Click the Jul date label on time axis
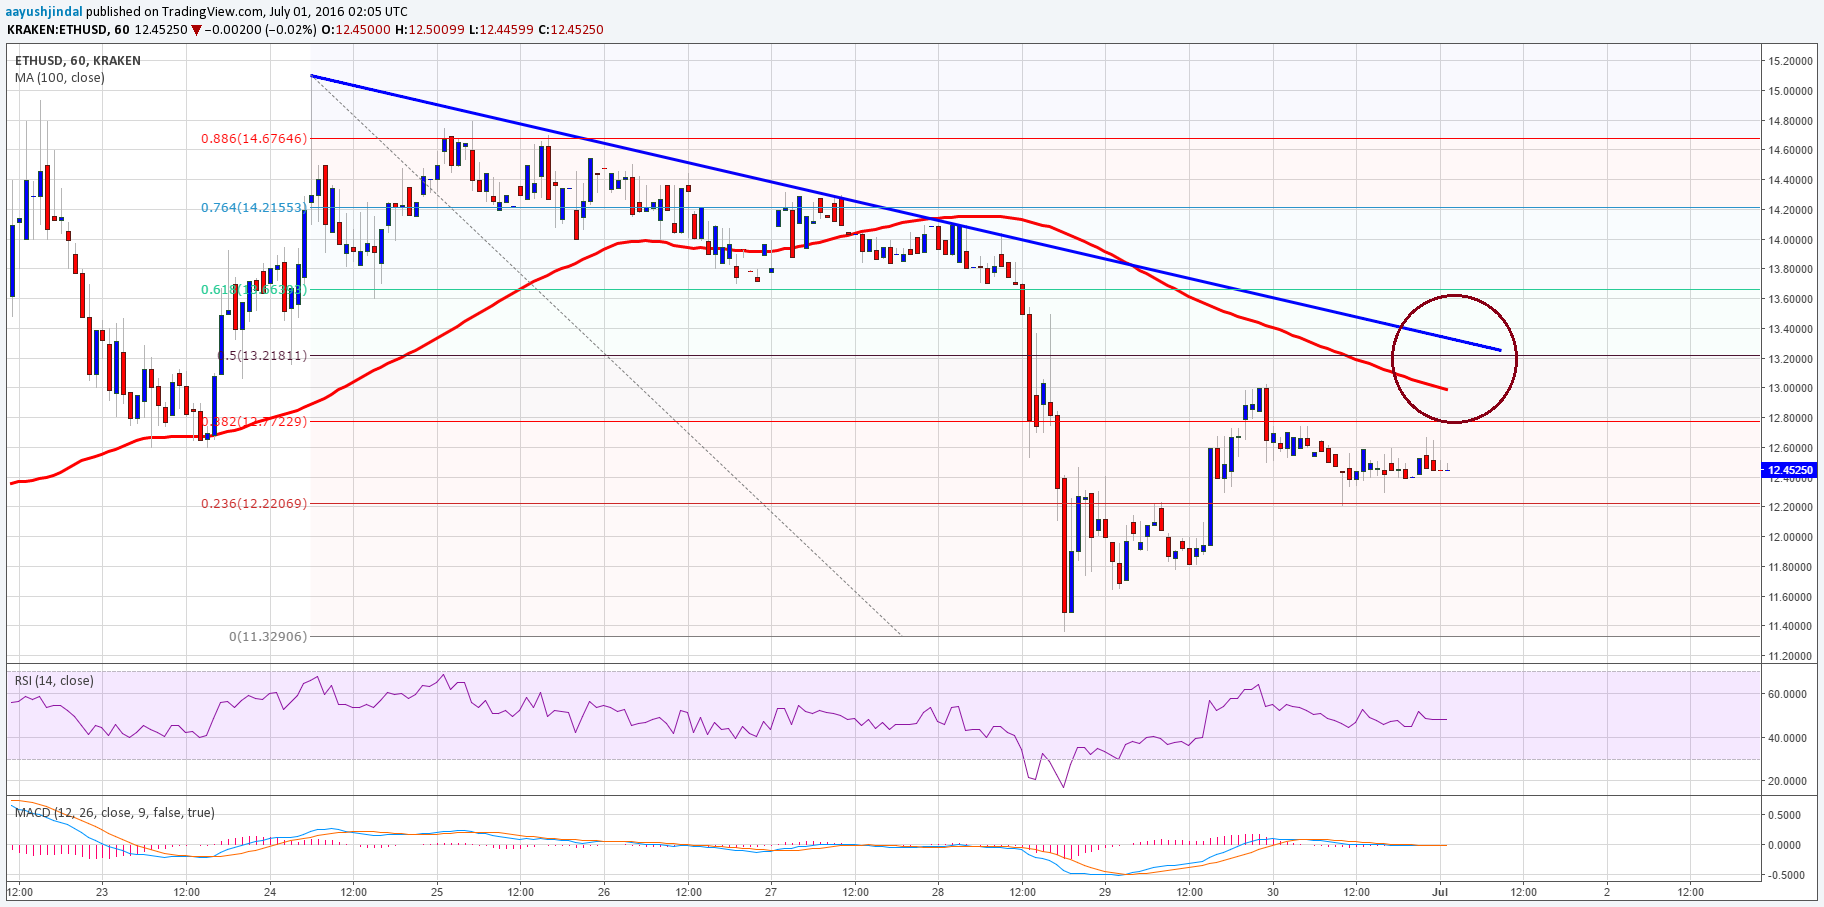The width and height of the screenshot is (1824, 907). point(1440,892)
